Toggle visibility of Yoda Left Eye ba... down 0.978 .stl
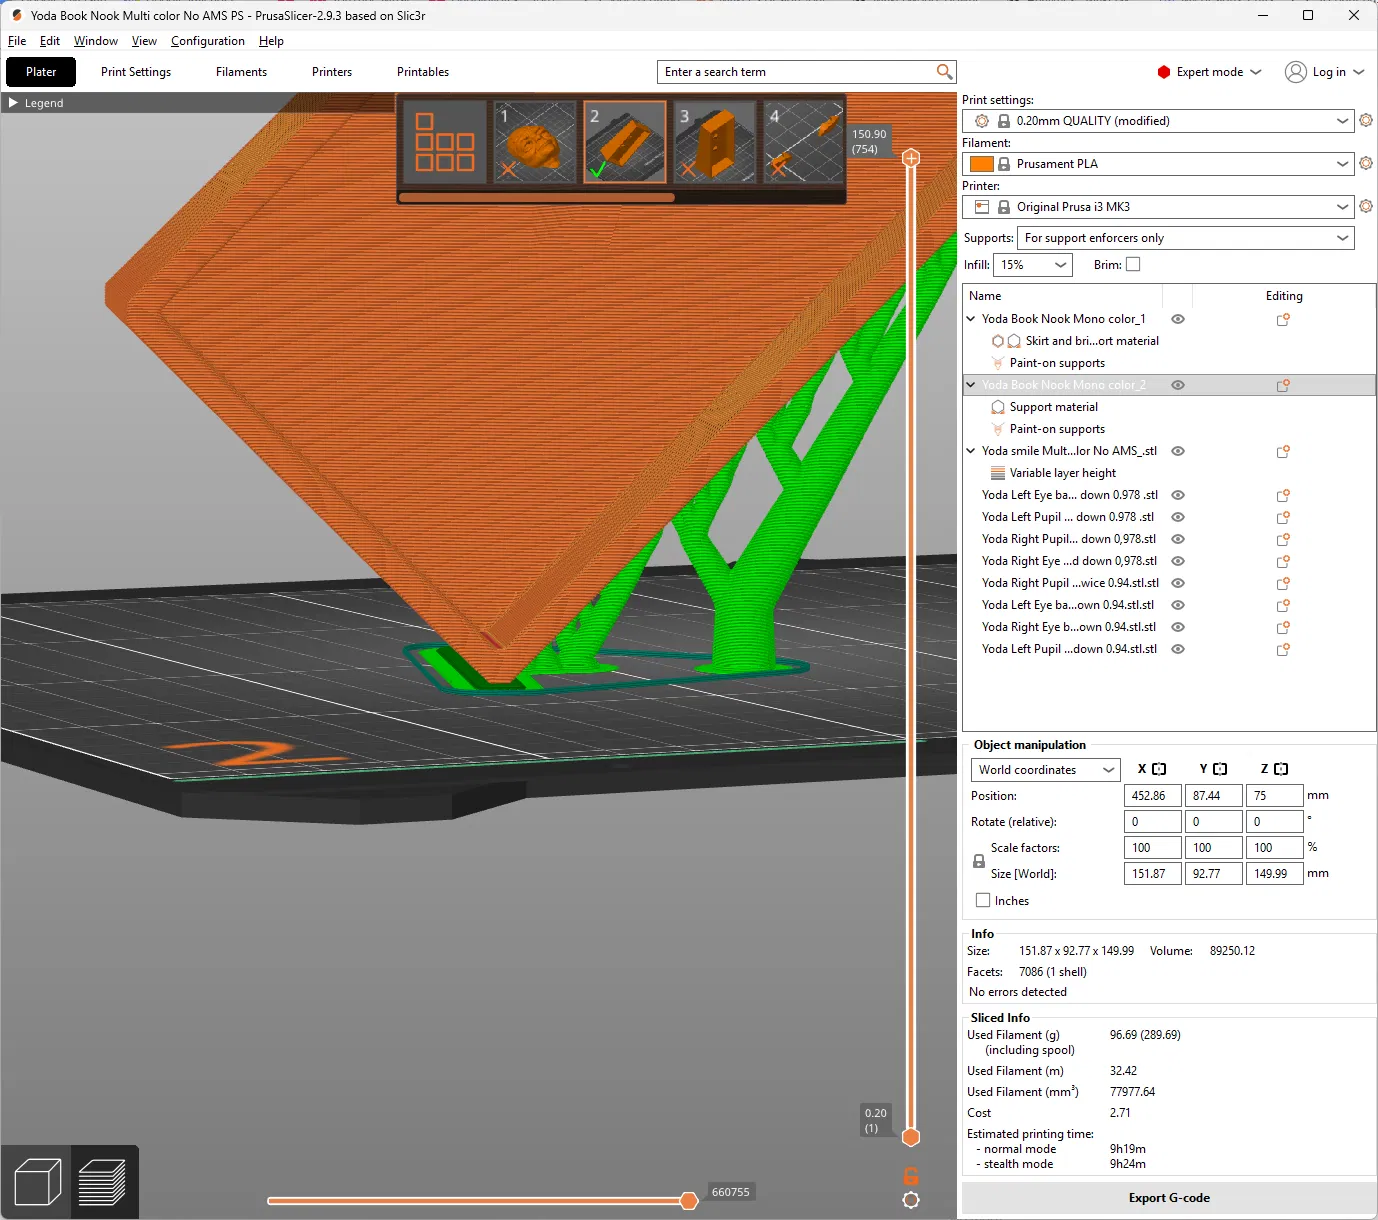 point(1178,495)
